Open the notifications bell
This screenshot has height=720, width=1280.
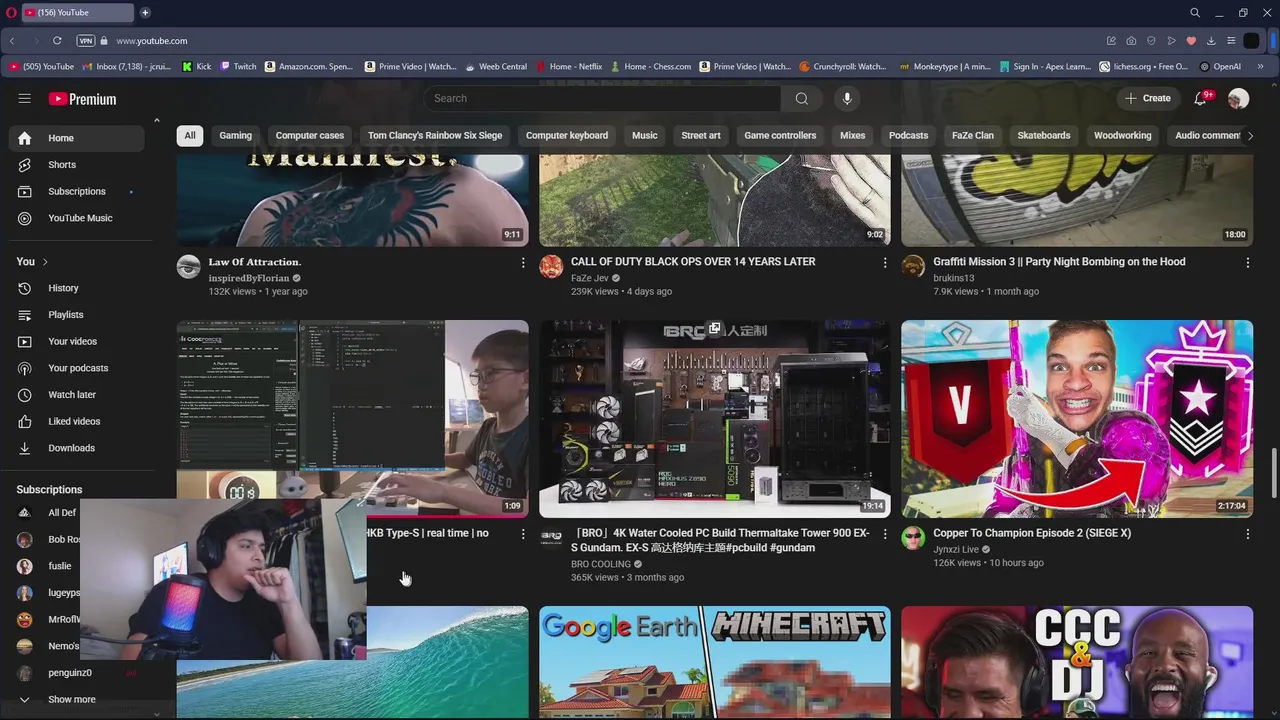pos(1202,98)
